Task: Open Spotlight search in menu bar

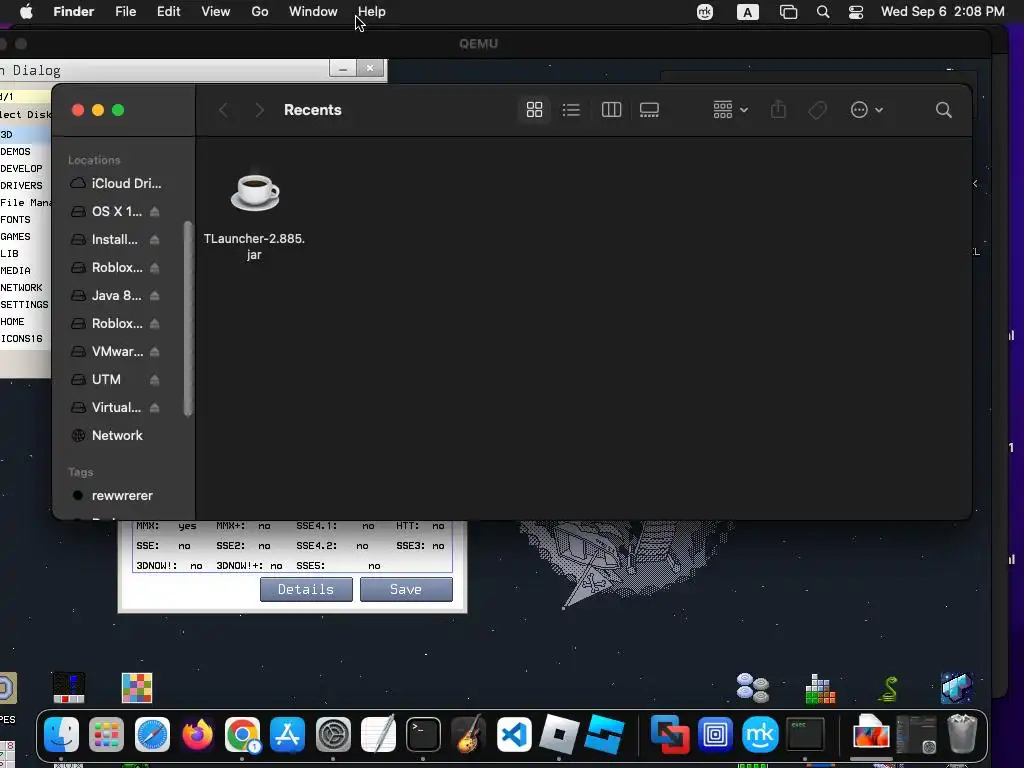Action: [823, 12]
